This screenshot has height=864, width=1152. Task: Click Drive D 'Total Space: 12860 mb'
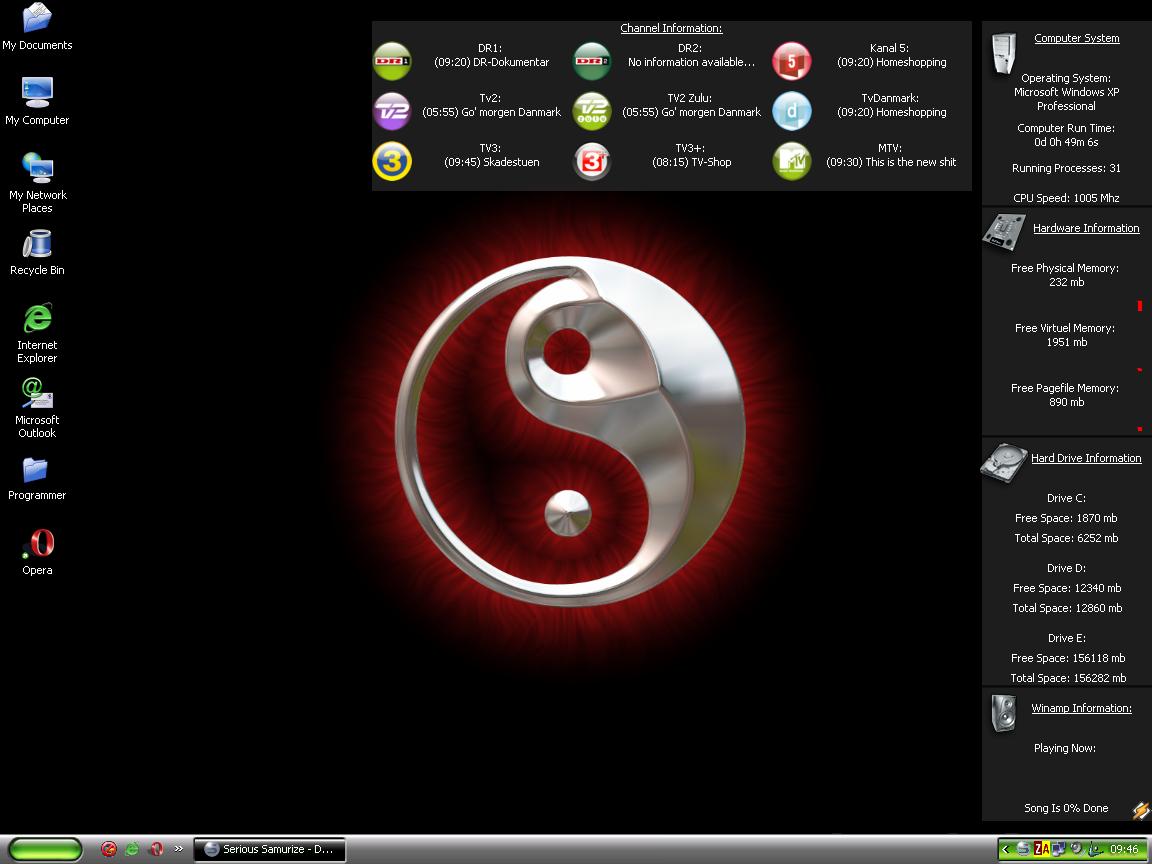[x=1067, y=608]
